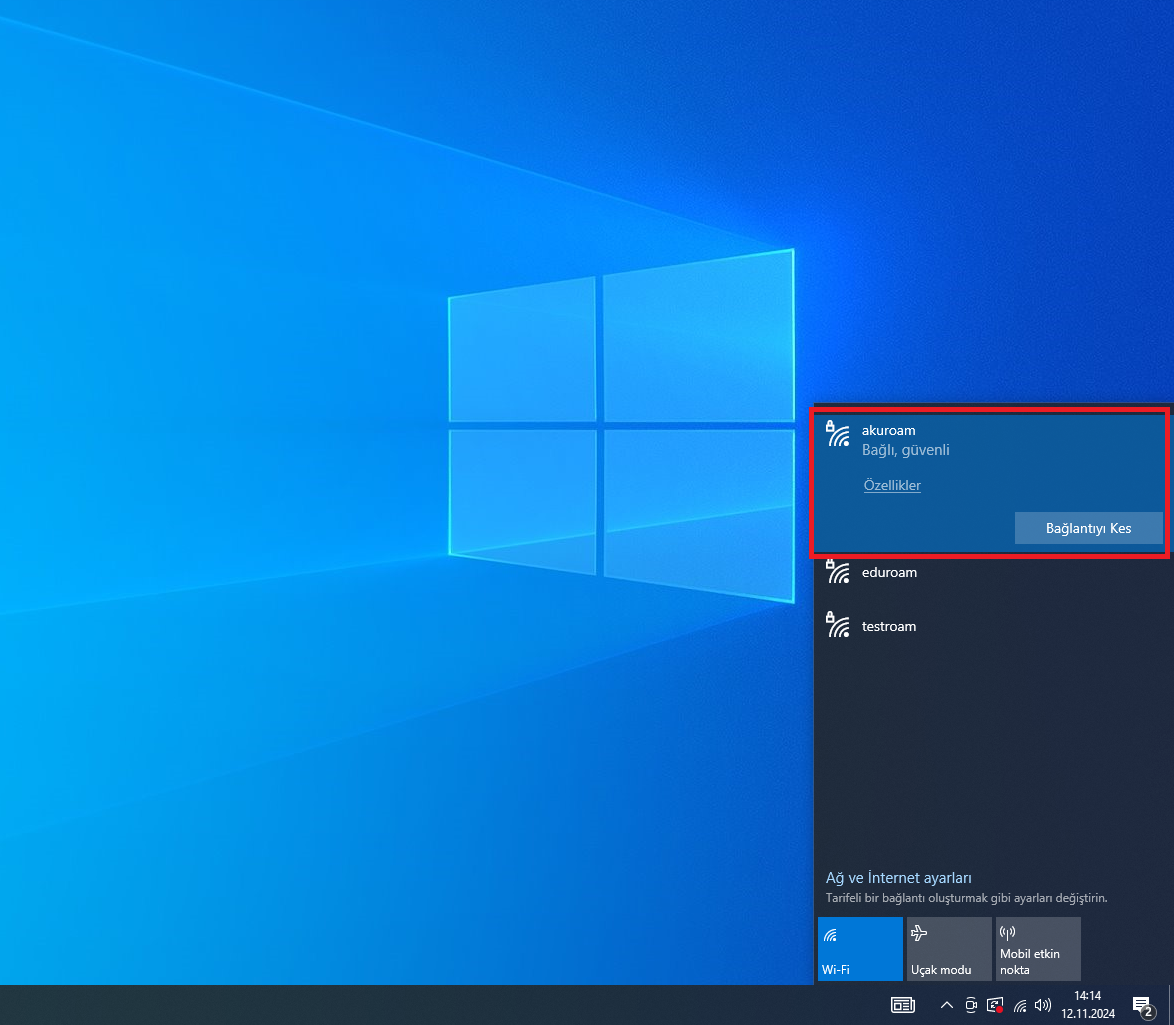Open Özellikler link for akuroam

pyautogui.click(x=892, y=486)
